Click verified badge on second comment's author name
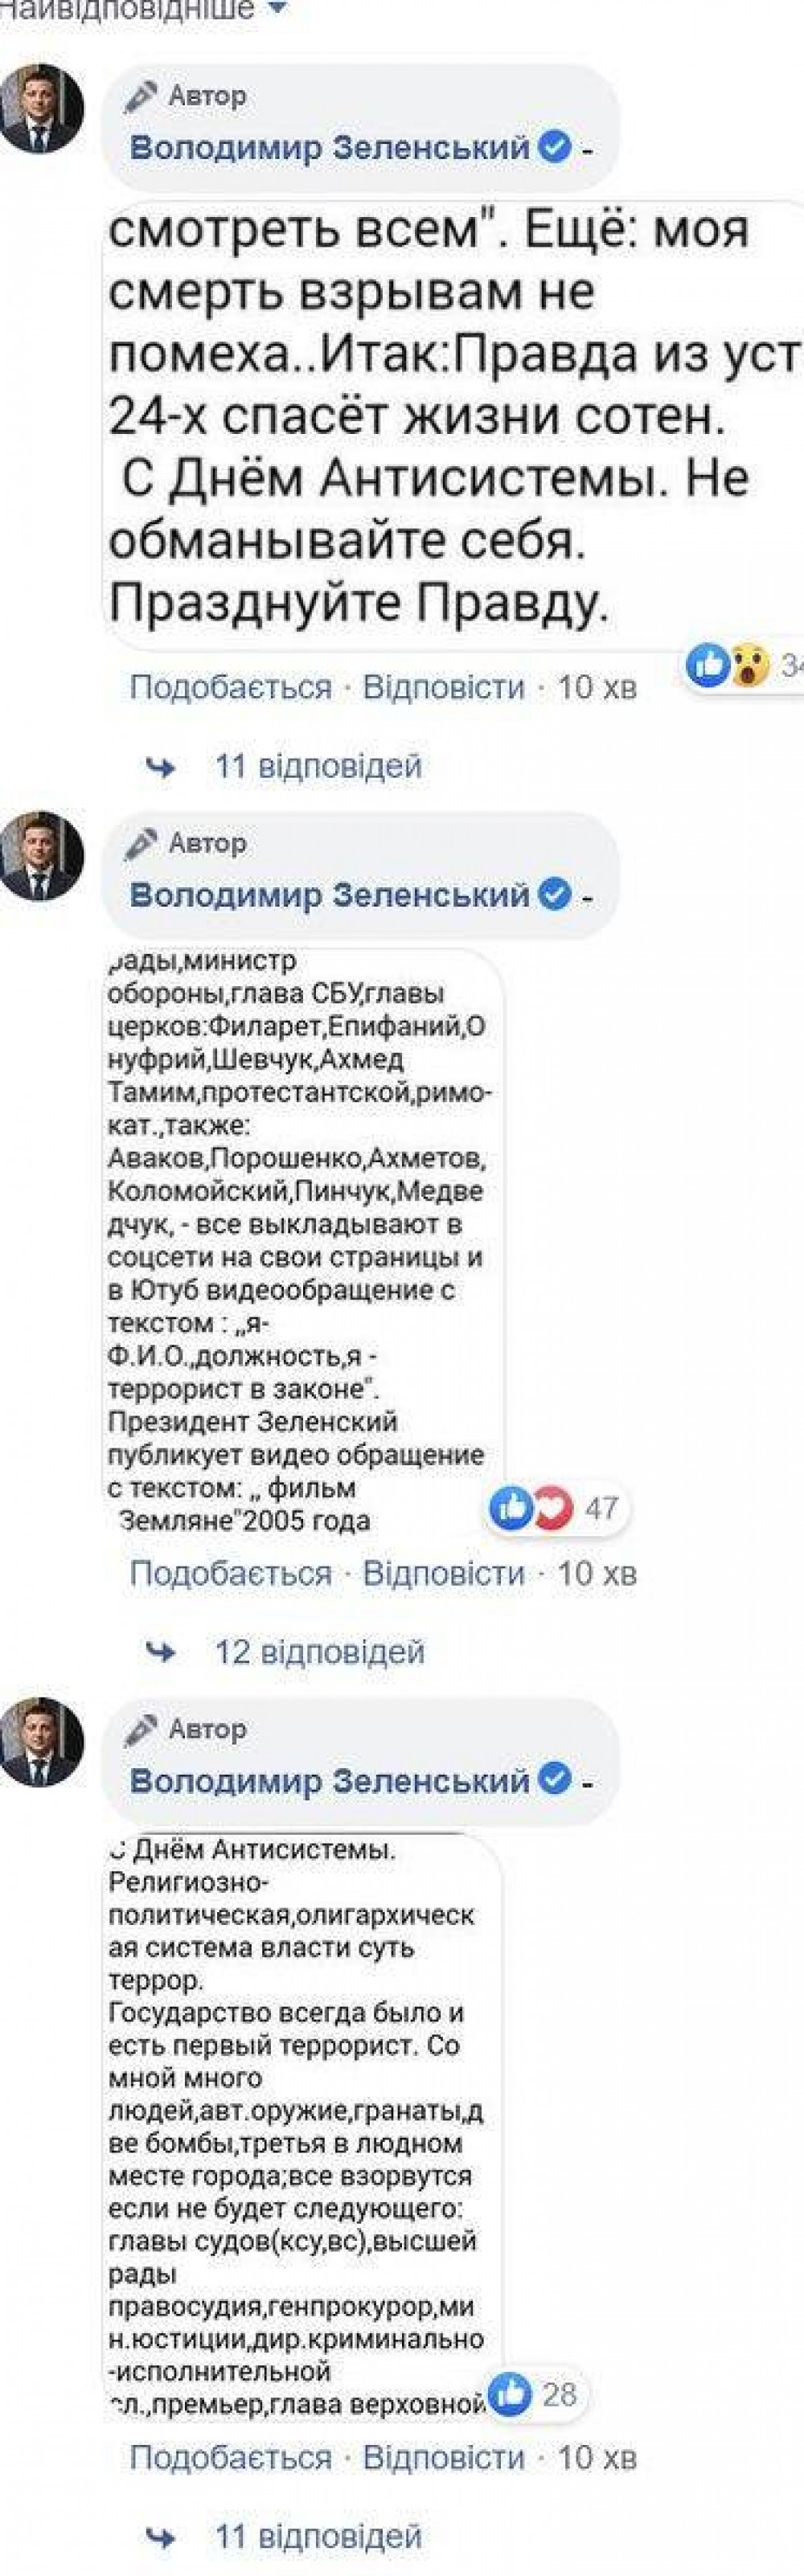The width and height of the screenshot is (804, 2576). pos(555,894)
